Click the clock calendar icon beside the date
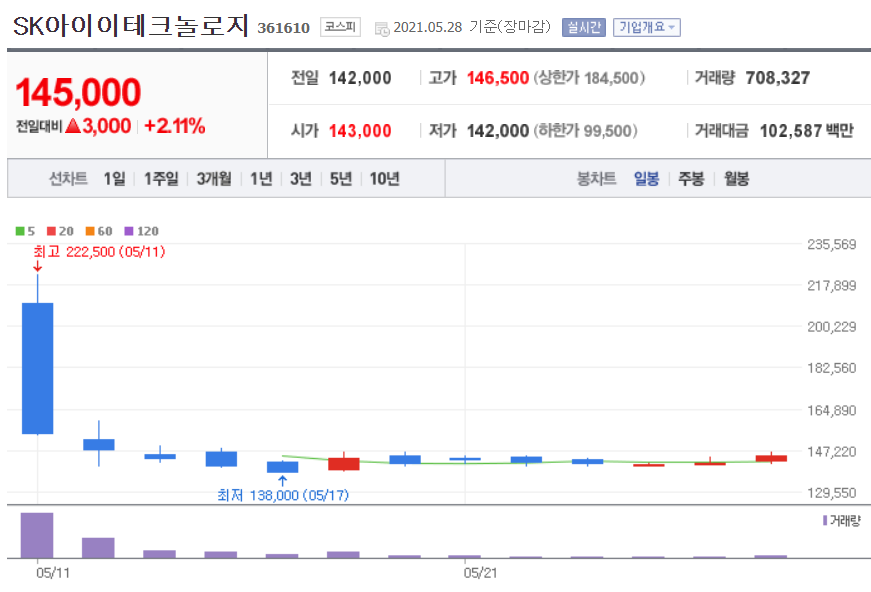This screenshot has height=592, width=871. pos(382,28)
